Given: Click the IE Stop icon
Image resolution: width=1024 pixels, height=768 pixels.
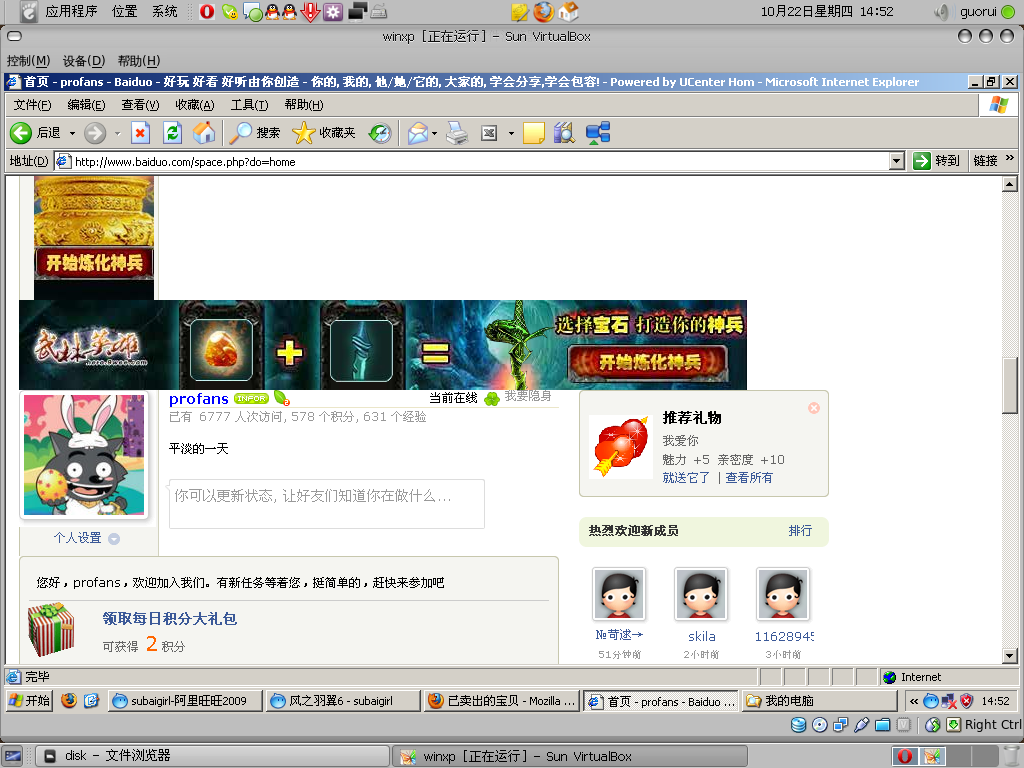Looking at the screenshot, I should click(140, 133).
